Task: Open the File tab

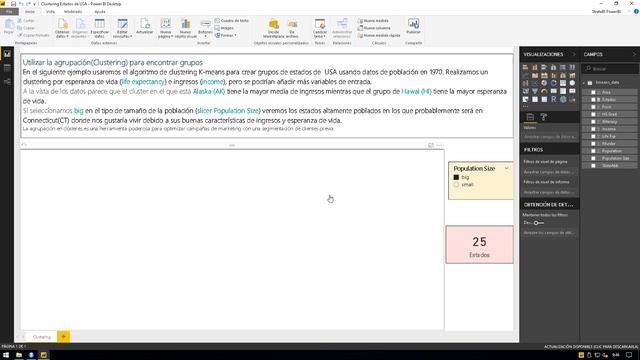Action: tap(9, 11)
